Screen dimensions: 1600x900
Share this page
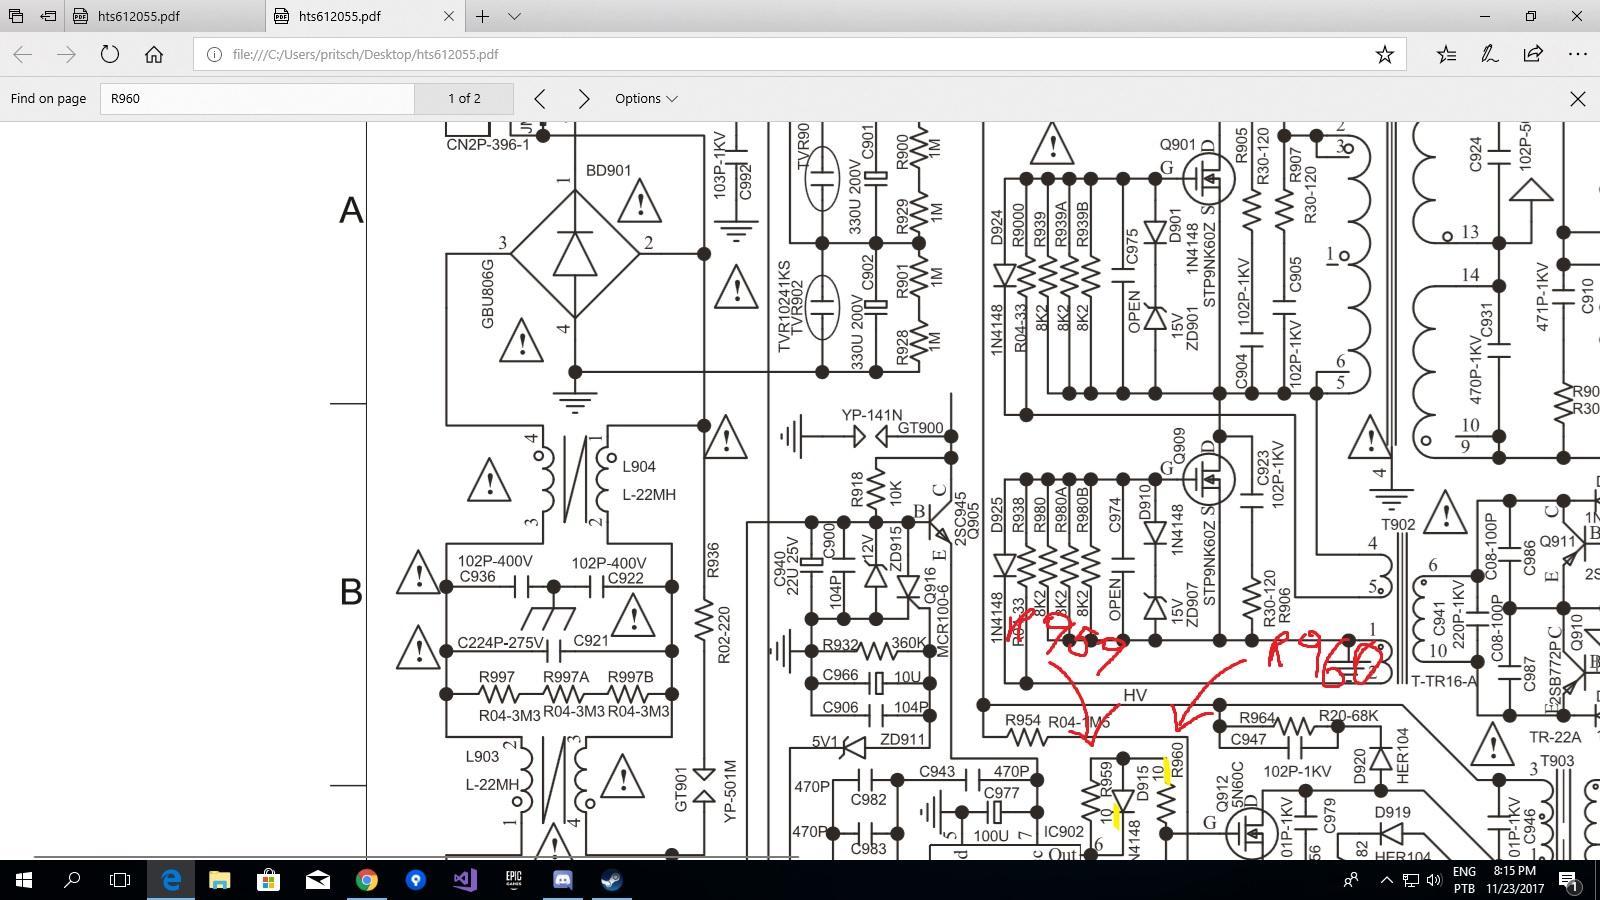1533,55
